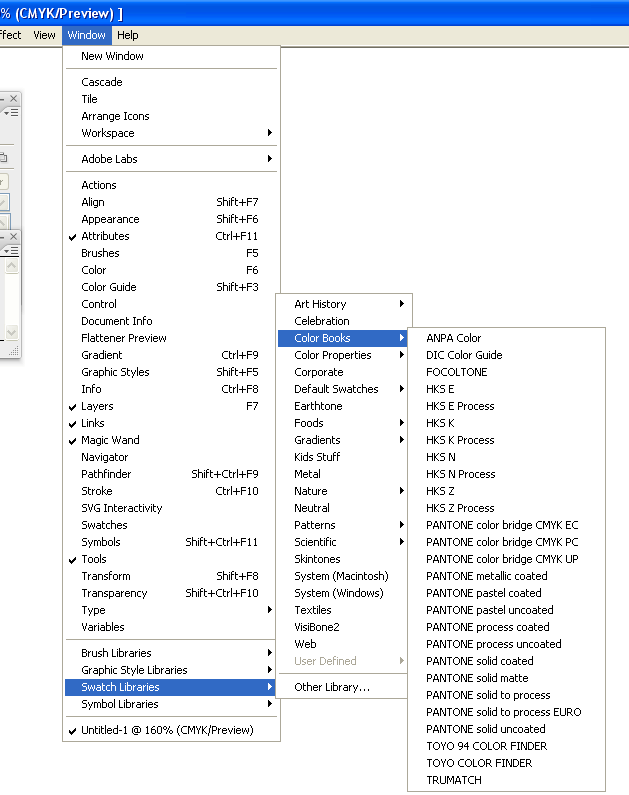Open lower left panel's flyout menu

point(12,250)
